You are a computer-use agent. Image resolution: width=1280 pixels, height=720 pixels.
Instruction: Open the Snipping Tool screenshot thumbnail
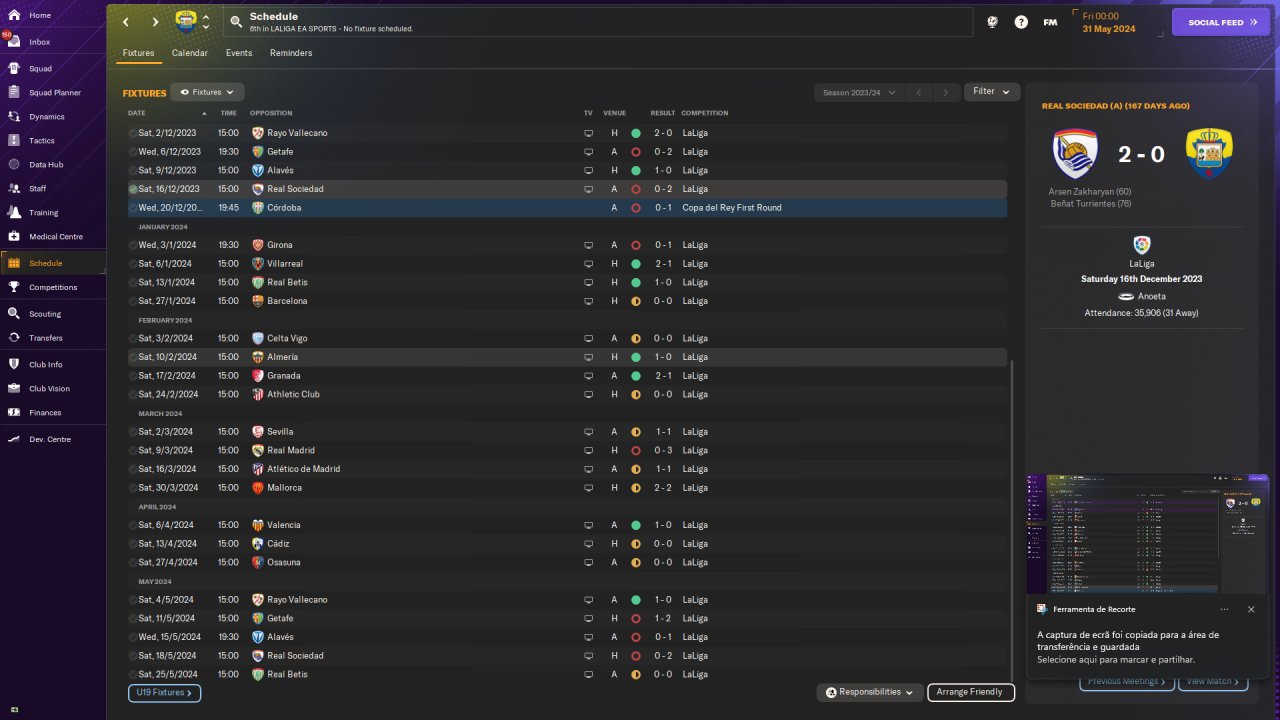[x=1147, y=532]
